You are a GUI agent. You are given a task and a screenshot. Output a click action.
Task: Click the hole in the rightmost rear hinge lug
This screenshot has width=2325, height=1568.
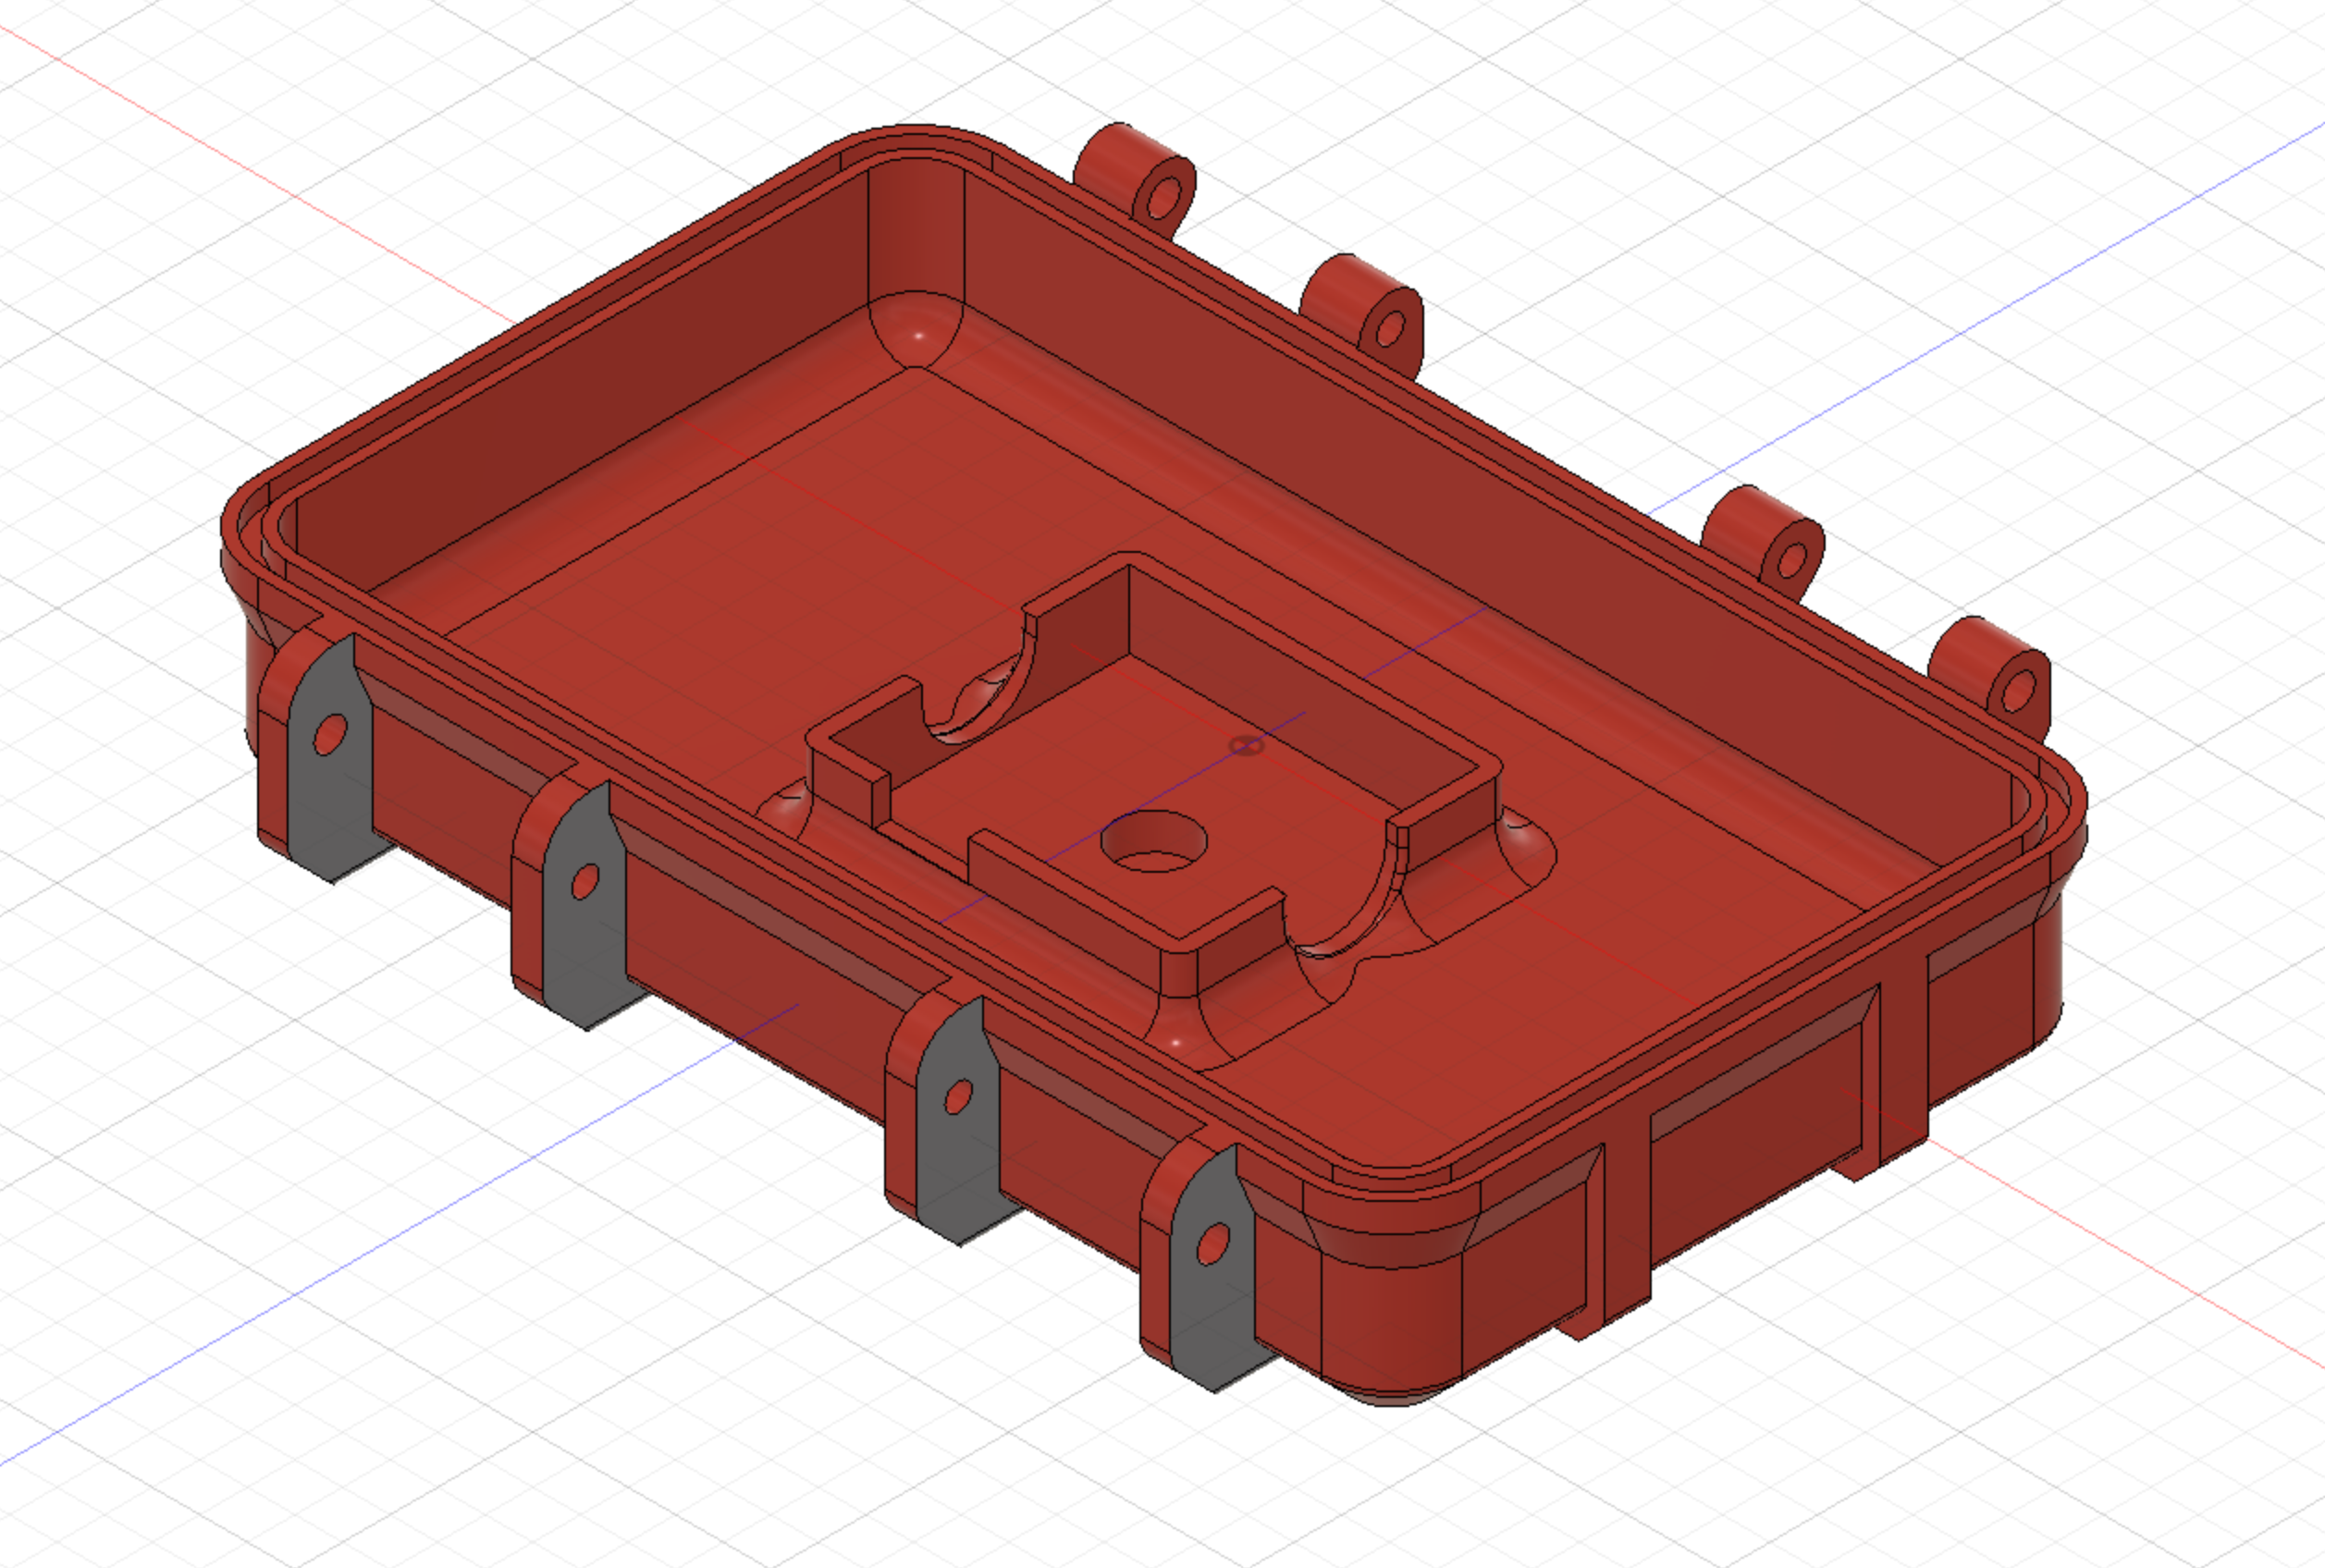pos(2018,691)
